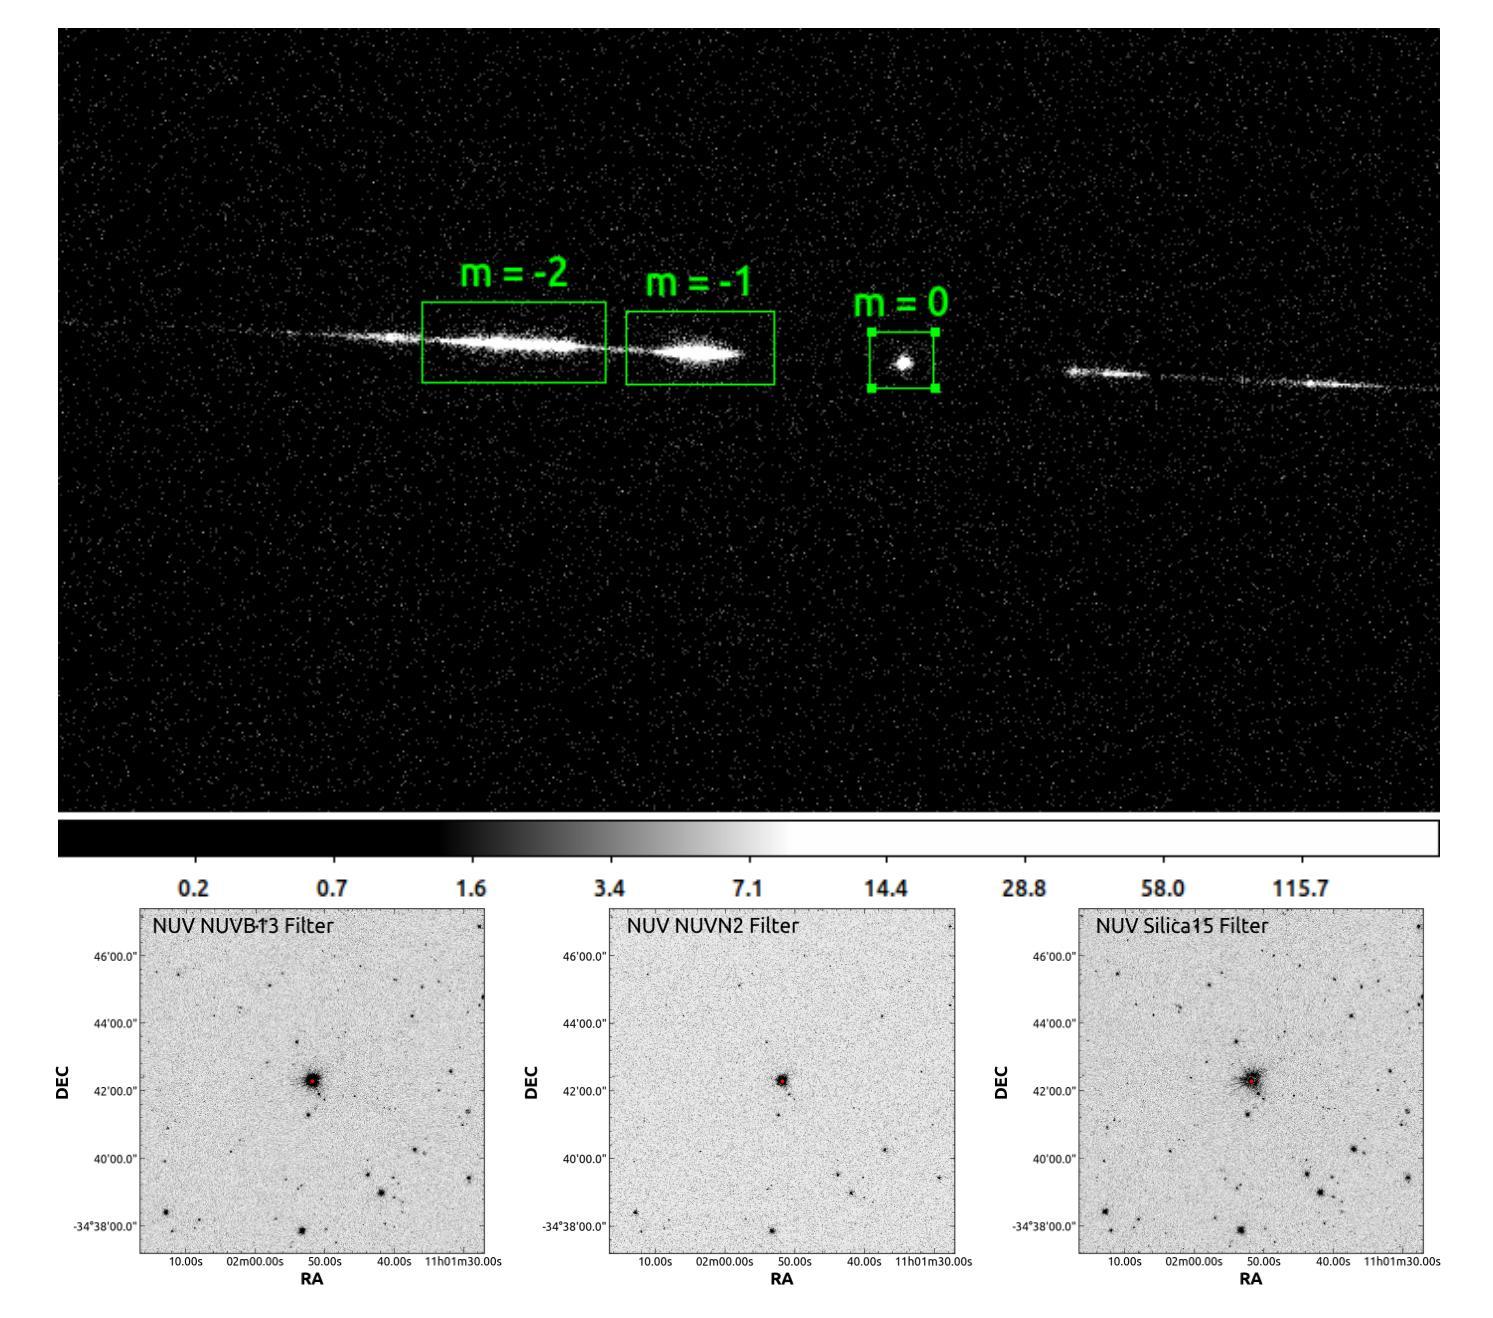Click the 46'00.0" tick label of NUVN2 panel
1493x1318 pixels.
585,957
